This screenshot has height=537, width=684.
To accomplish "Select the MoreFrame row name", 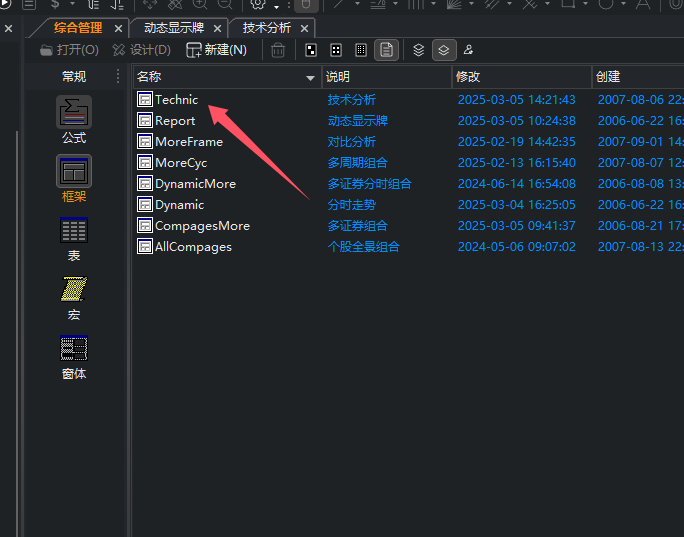I will (x=189, y=142).
